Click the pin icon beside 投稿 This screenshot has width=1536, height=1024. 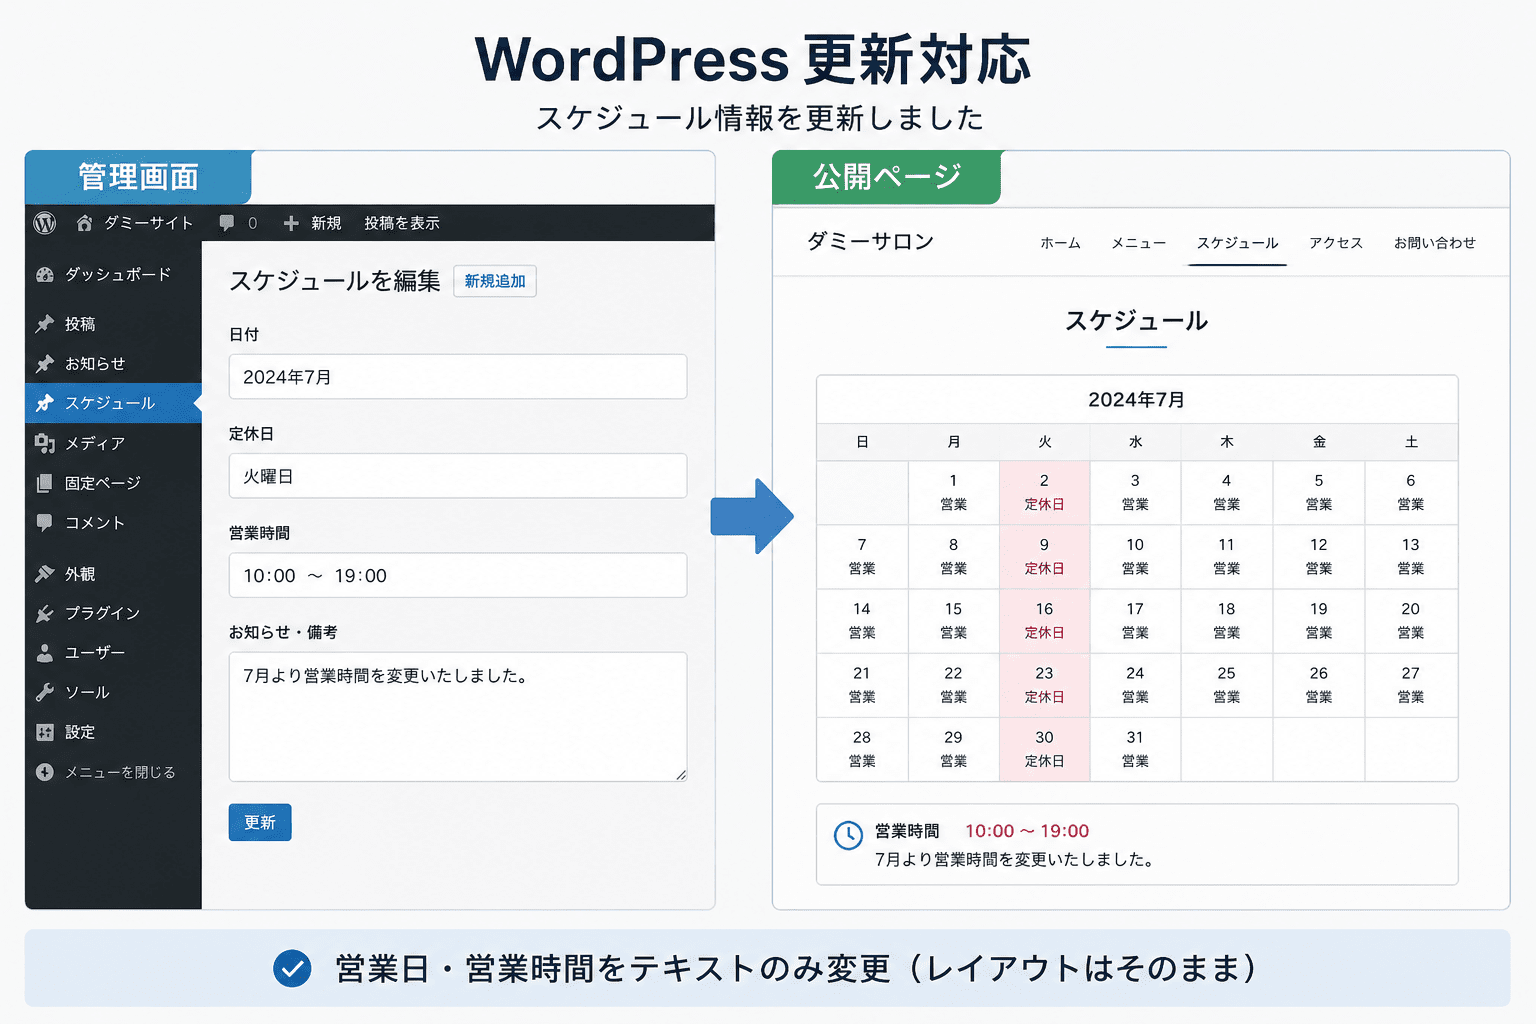coord(45,324)
